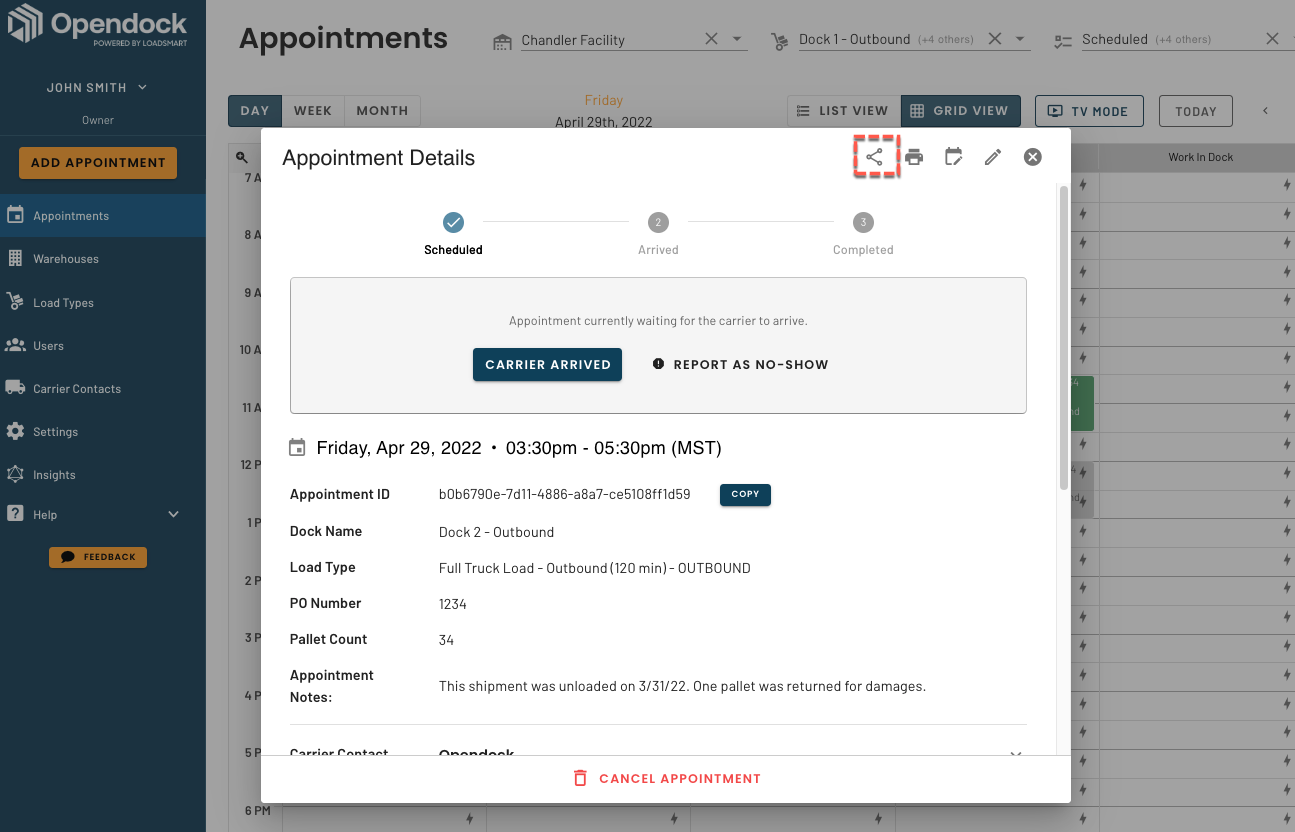
Task: Select the appointment ID text
Action: 564,494
